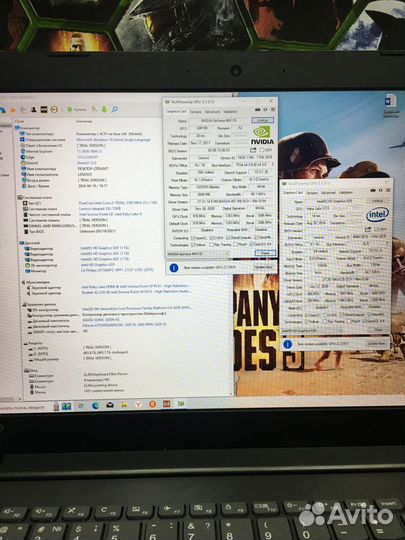Switch to Advanced tab in Intel GPU-Z
Viewport: 405px width, 540px height.
tap(328, 193)
